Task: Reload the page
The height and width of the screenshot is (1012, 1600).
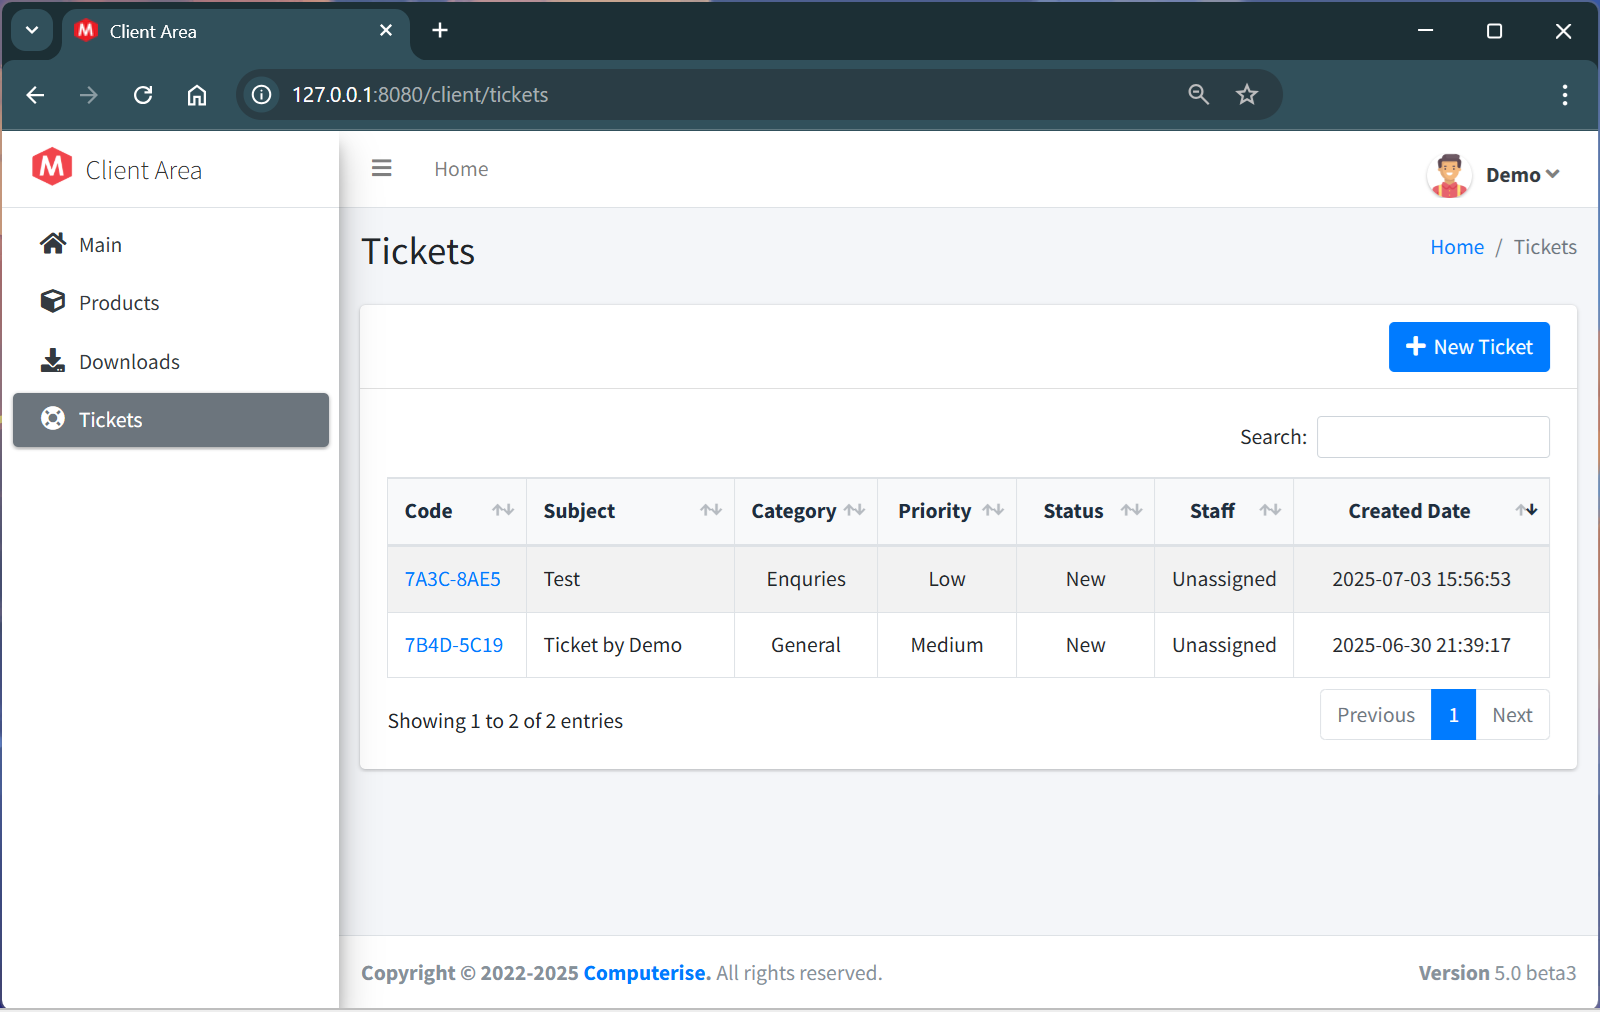Action: [143, 95]
